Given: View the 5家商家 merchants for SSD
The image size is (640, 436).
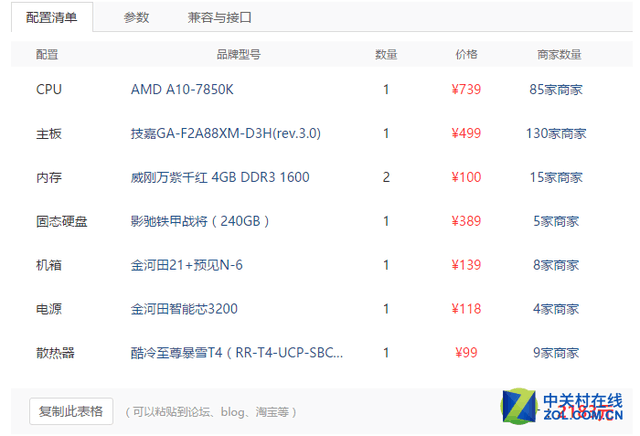Looking at the screenshot, I should [x=556, y=221].
